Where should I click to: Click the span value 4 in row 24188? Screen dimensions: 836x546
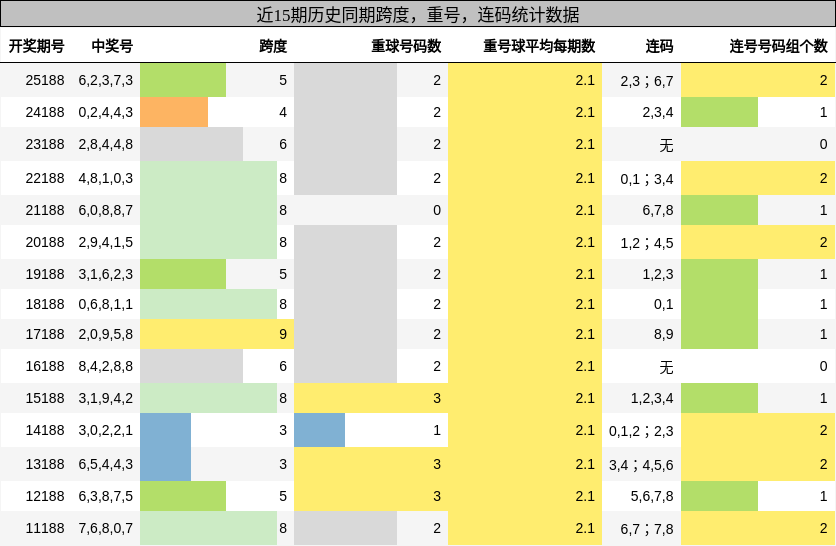283,113
